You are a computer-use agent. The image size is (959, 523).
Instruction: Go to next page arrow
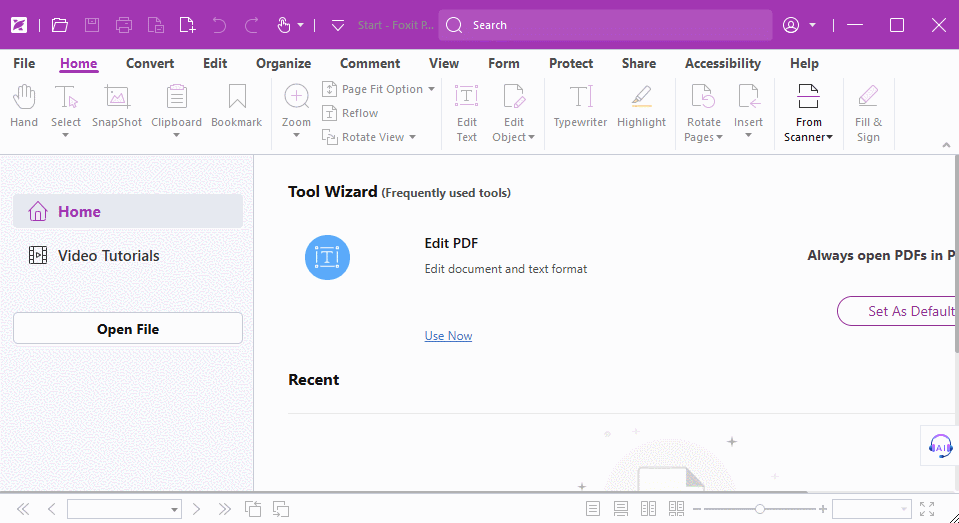point(196,509)
